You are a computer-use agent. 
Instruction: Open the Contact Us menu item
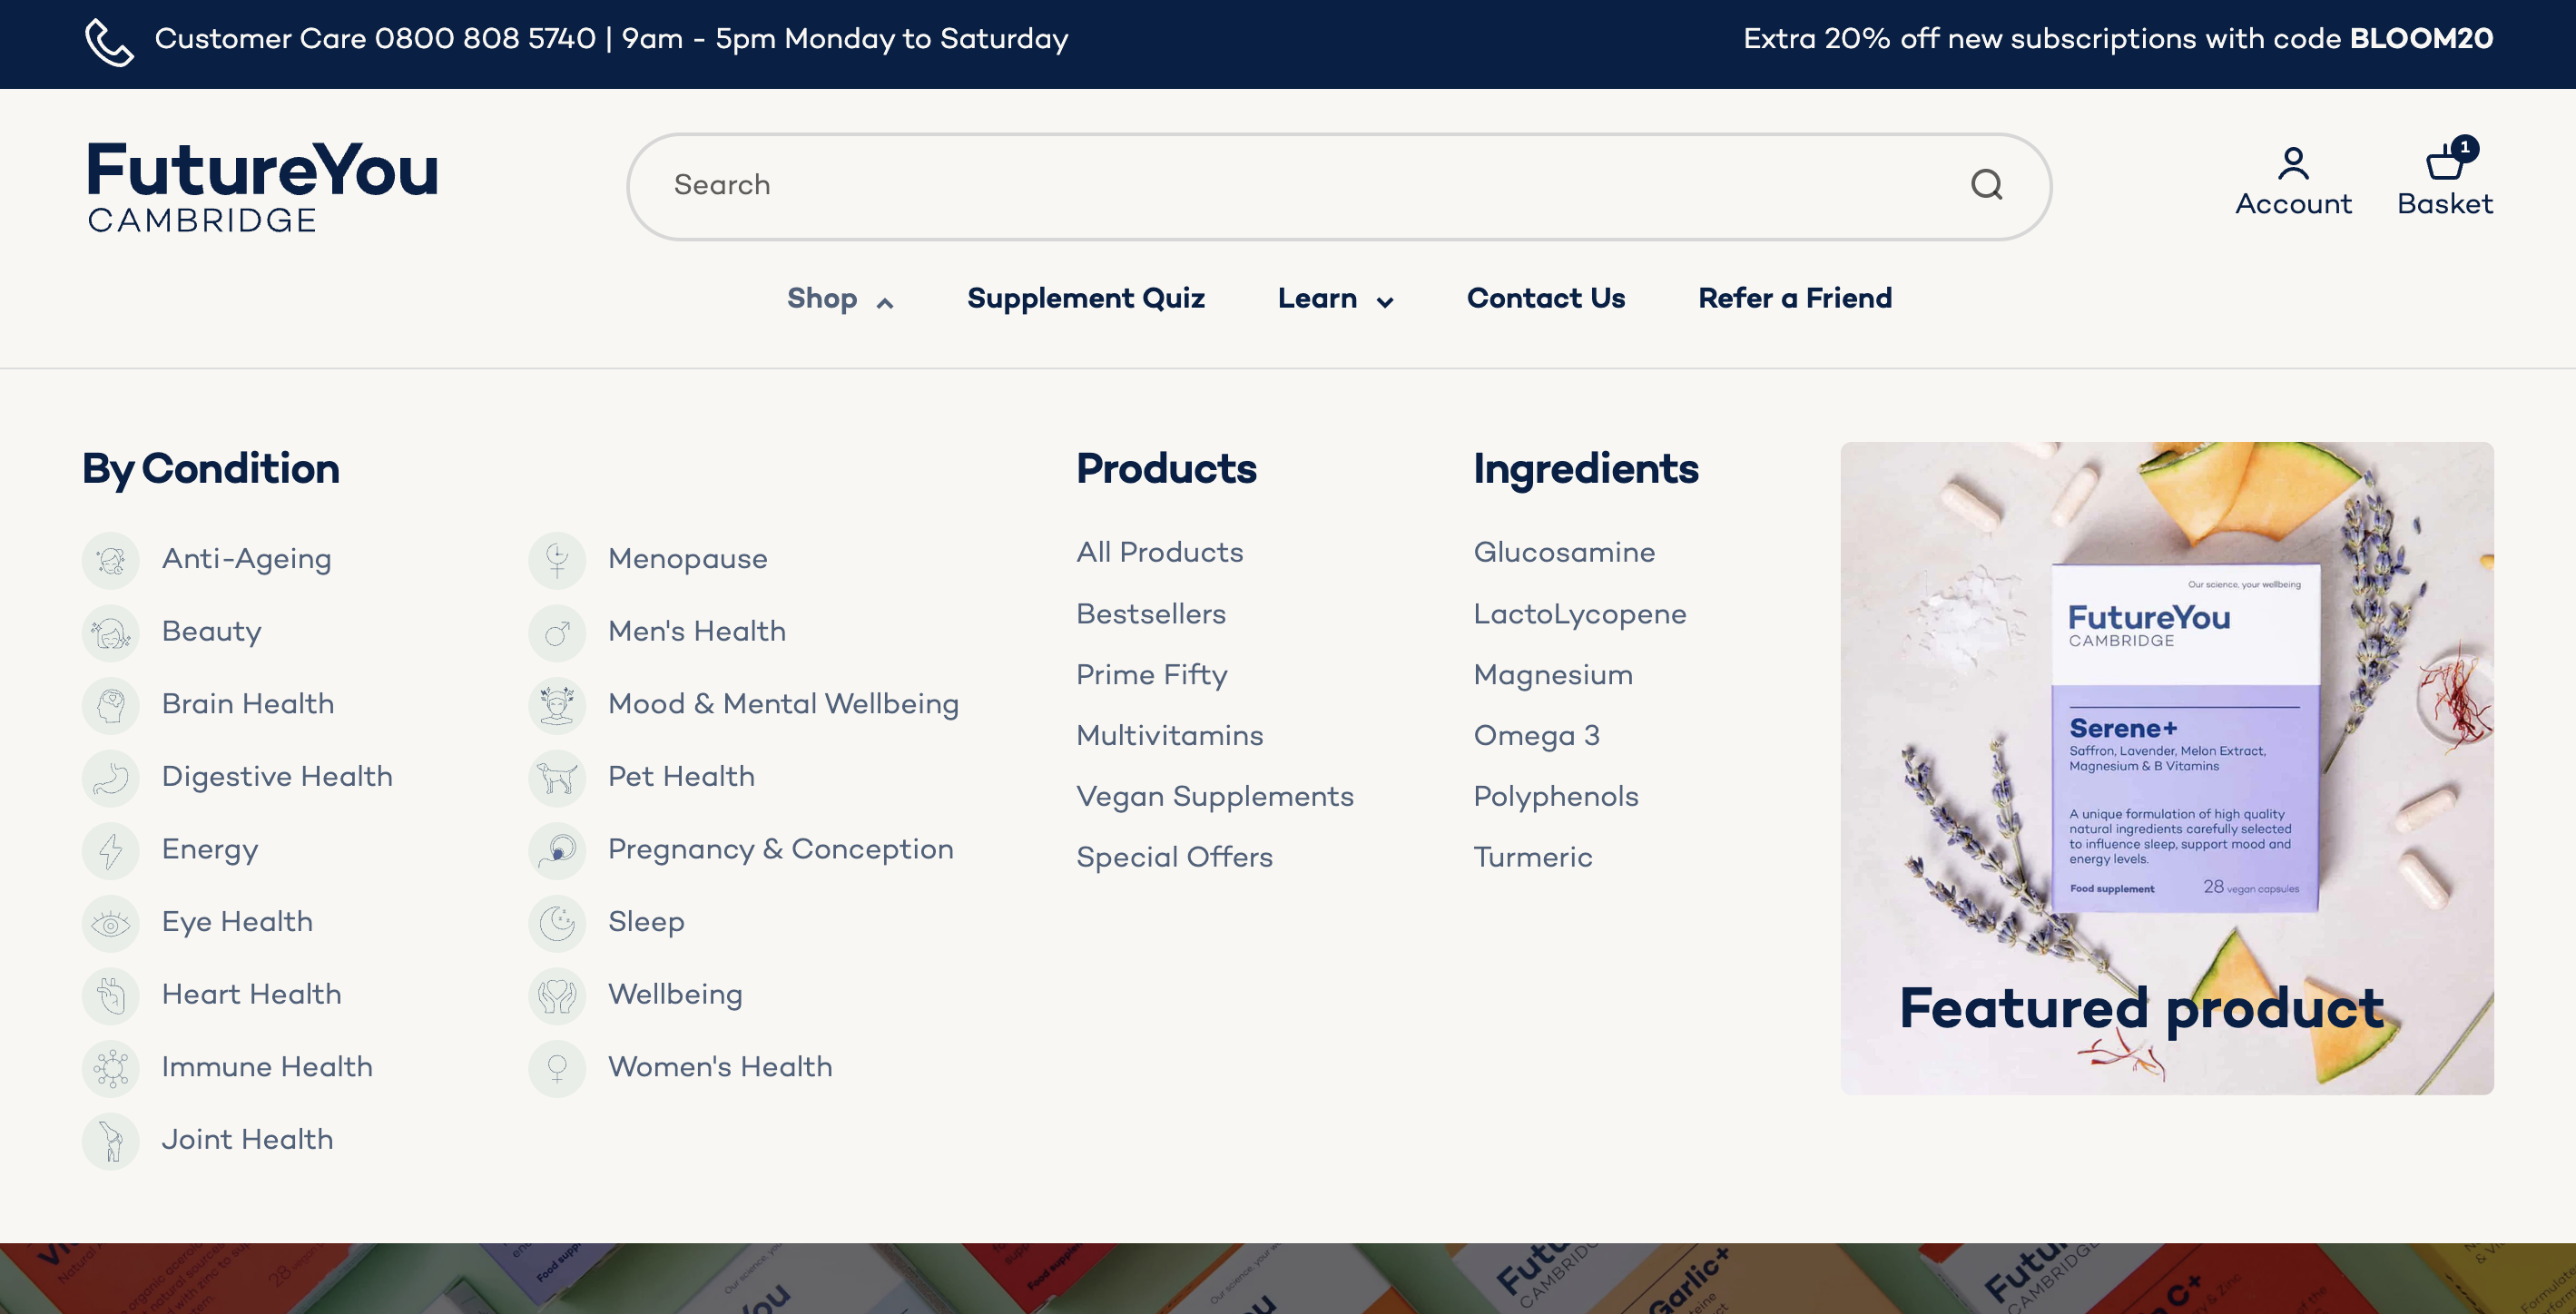pyautogui.click(x=1545, y=298)
